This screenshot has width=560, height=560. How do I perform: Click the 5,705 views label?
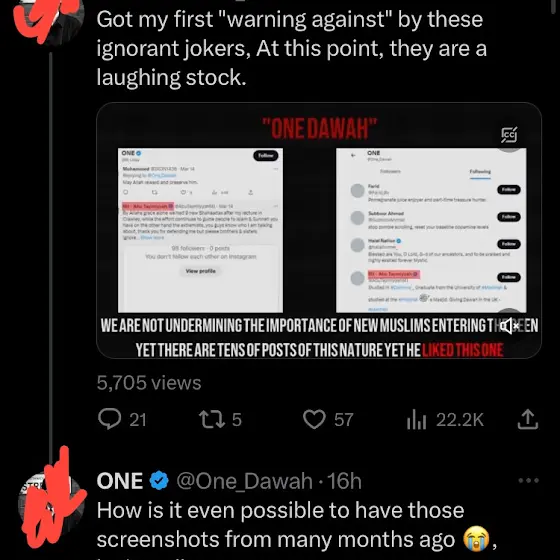(149, 382)
